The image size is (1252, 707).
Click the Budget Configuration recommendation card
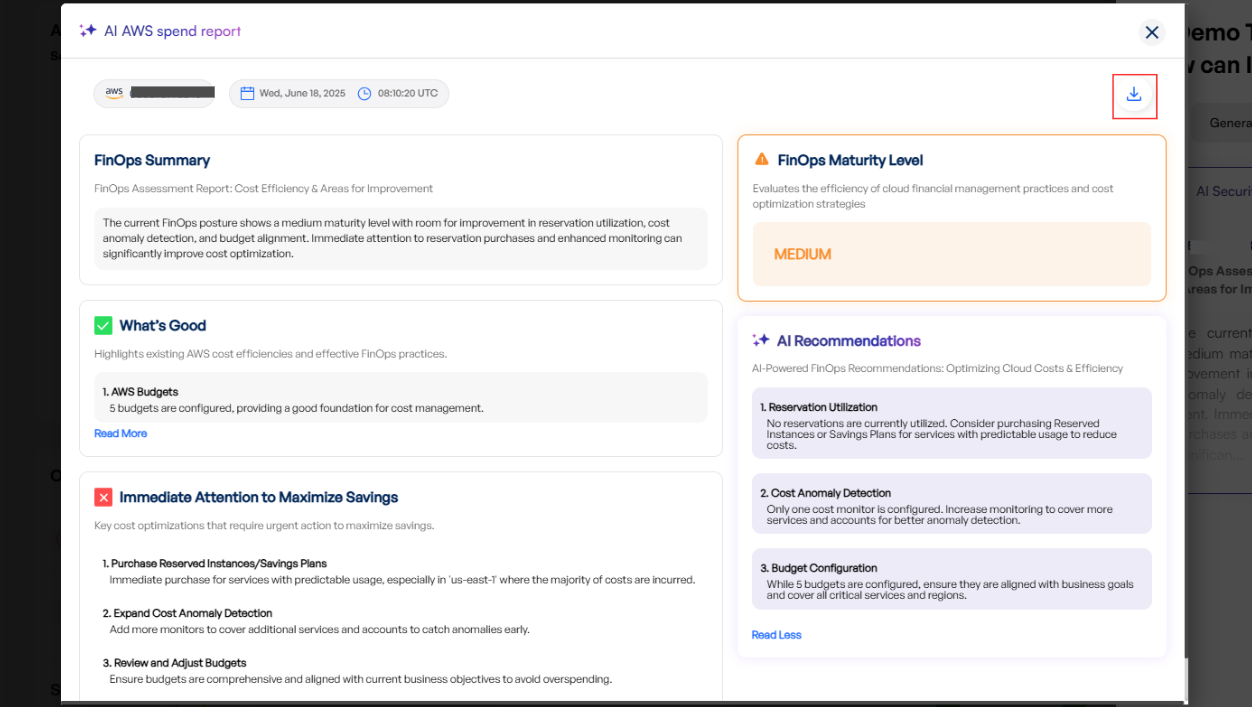click(951, 579)
